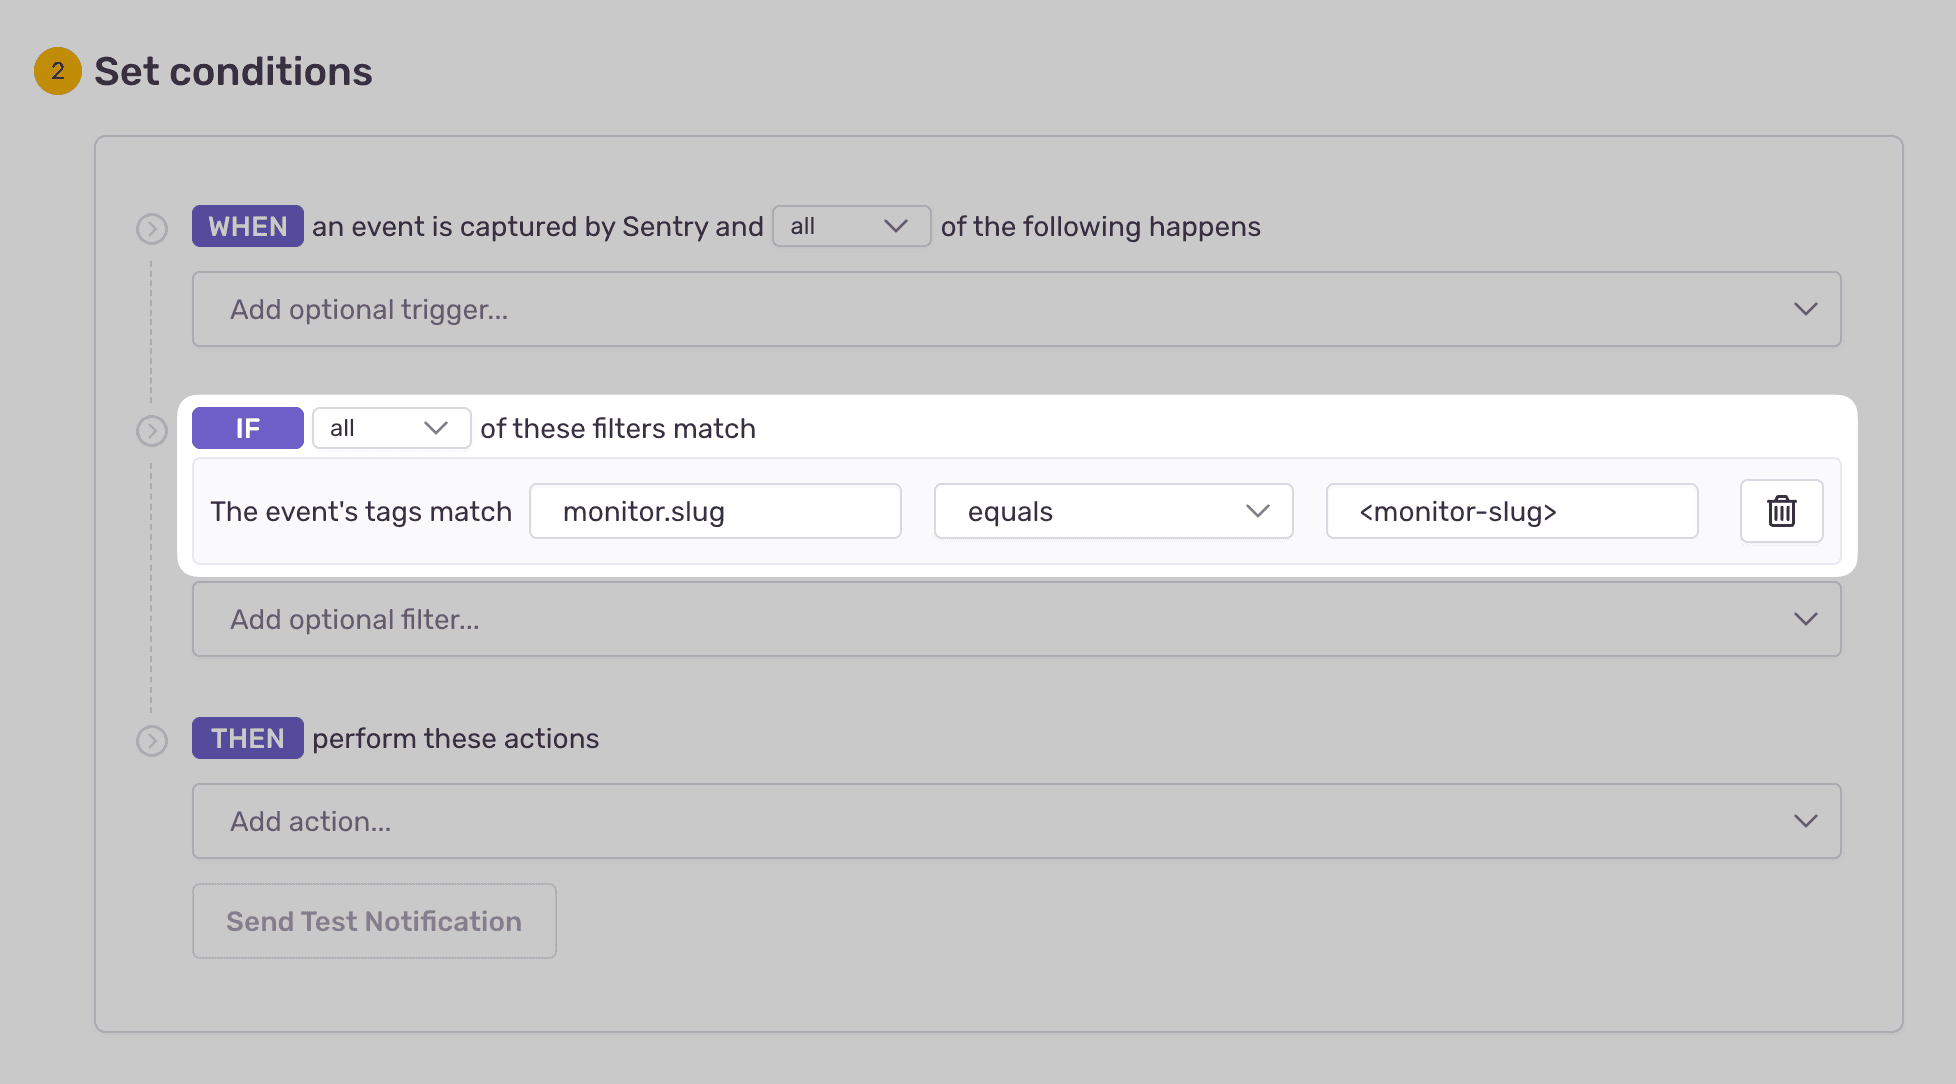The width and height of the screenshot is (1956, 1084).
Task: Open the 'equals' comparison dropdown
Action: [1113, 511]
